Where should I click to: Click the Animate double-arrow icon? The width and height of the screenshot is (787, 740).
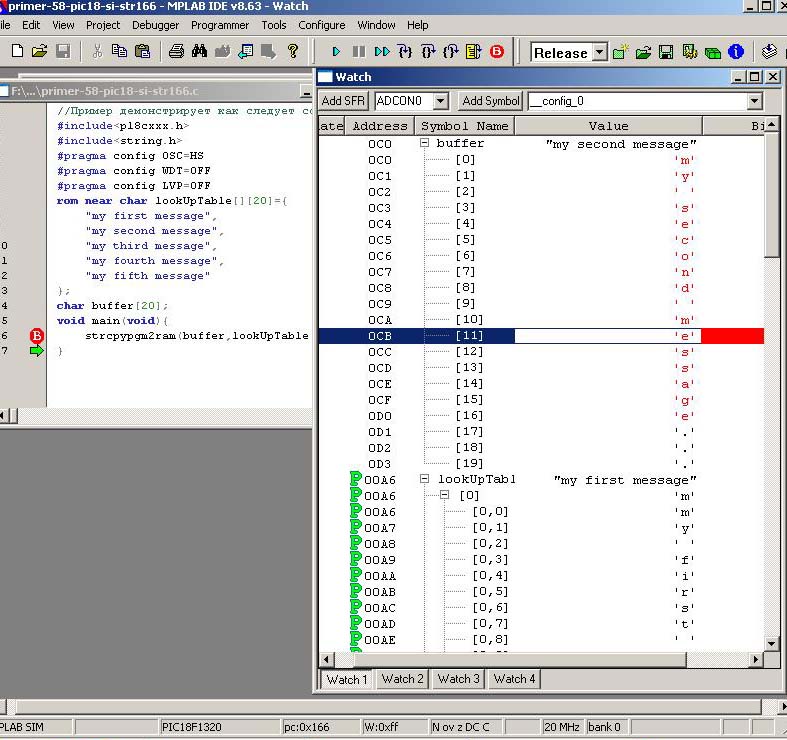click(x=382, y=51)
